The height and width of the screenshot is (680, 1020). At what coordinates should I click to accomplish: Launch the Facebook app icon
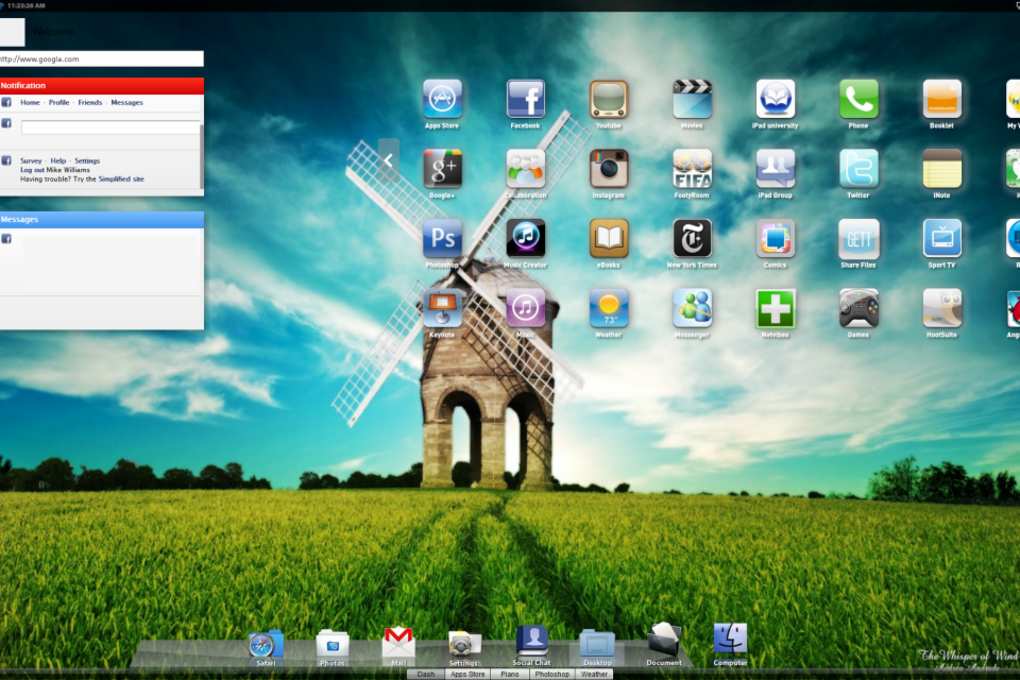pyautogui.click(x=526, y=99)
